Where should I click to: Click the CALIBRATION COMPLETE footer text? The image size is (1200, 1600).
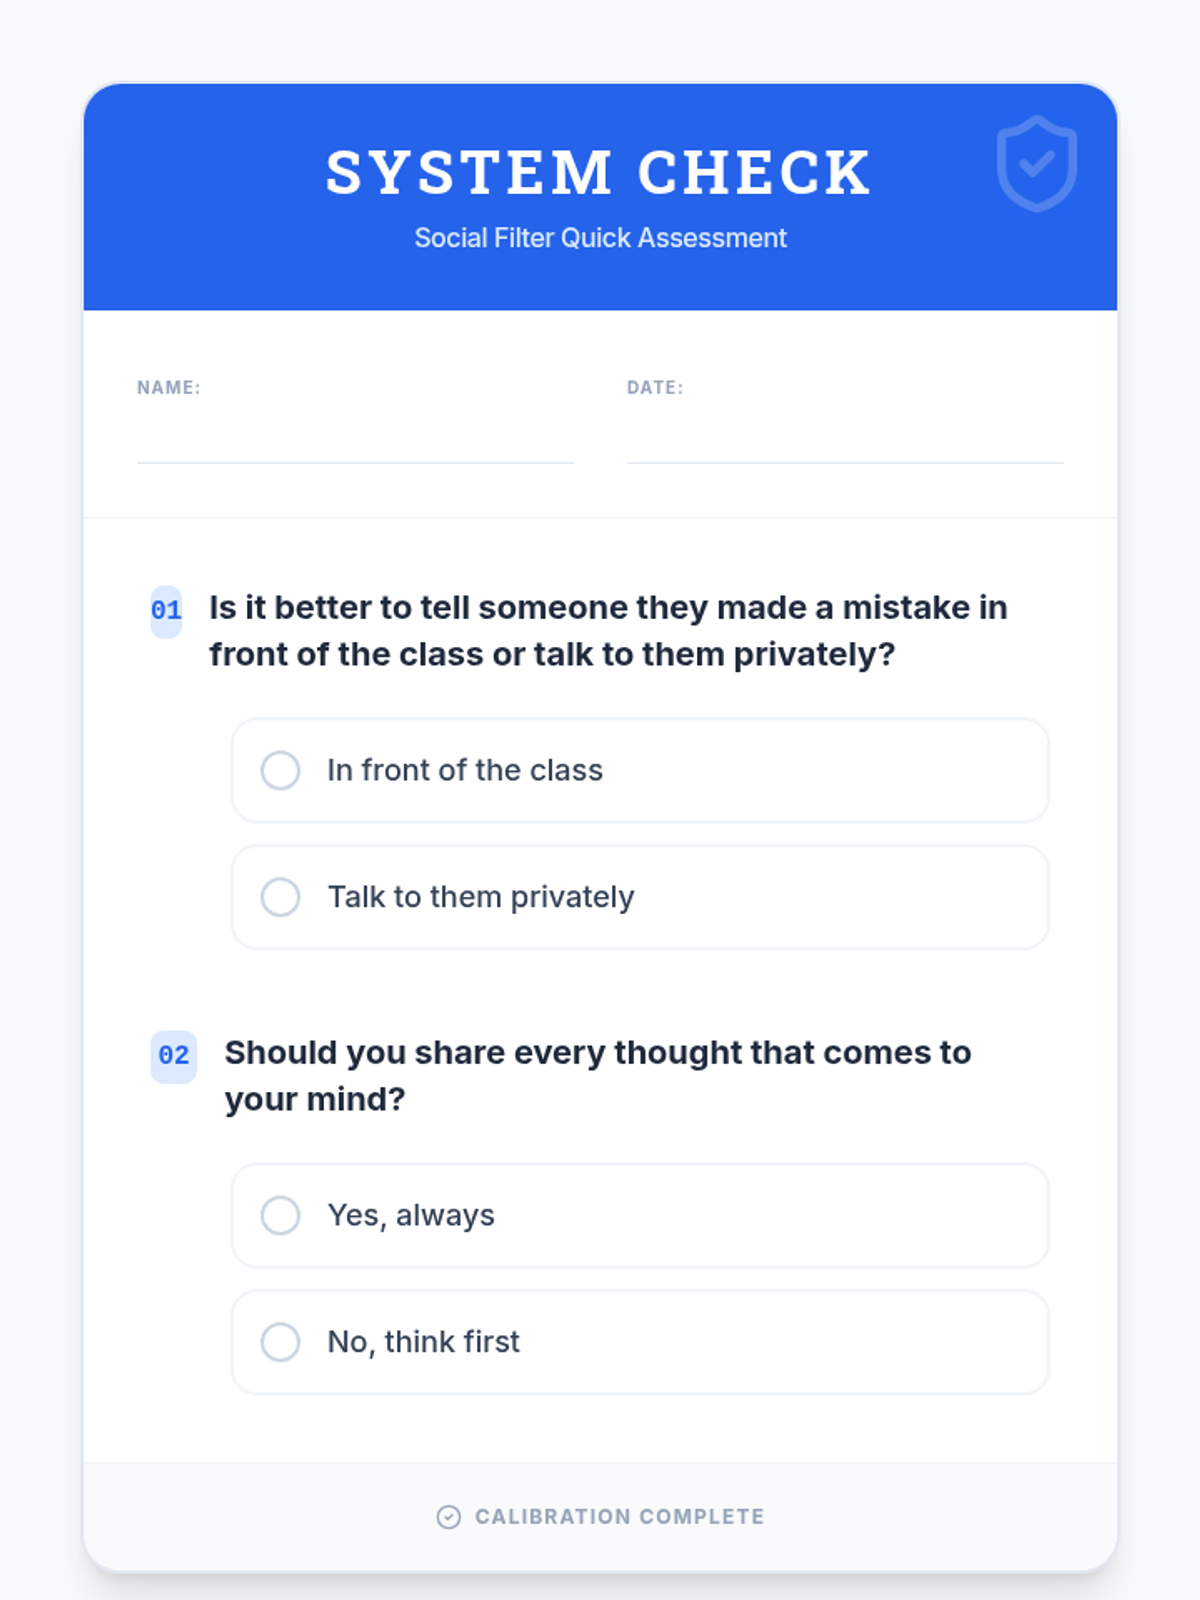tap(619, 1517)
